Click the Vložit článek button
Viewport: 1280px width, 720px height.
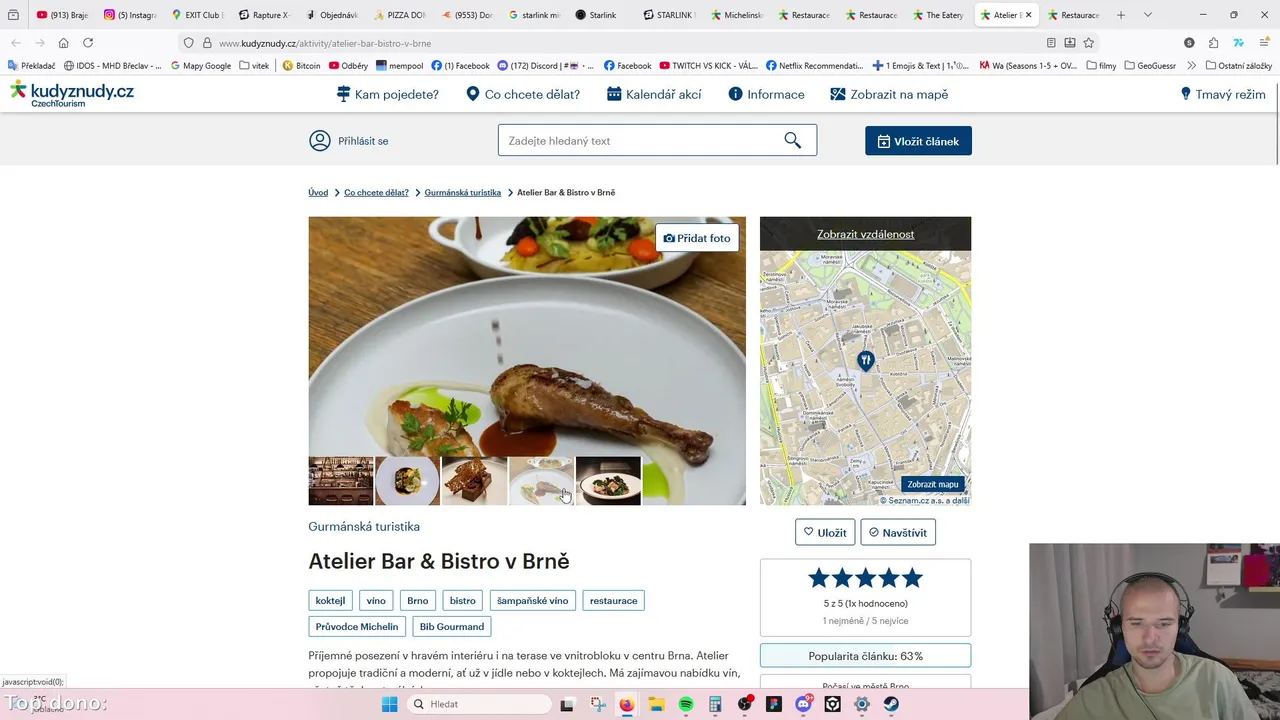click(918, 141)
